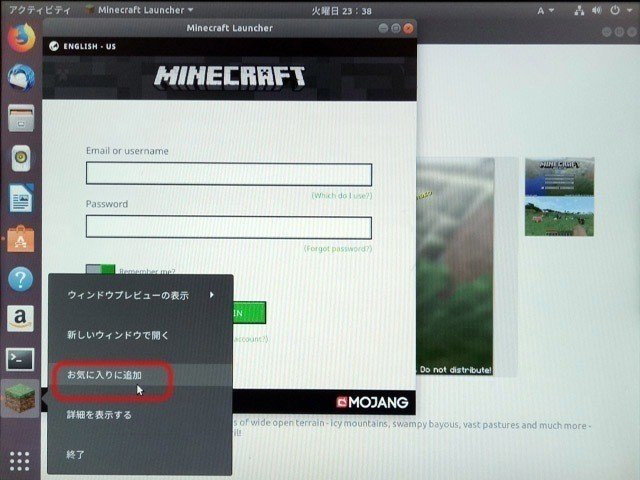Focus the Email or username field
Screen dimensions: 640x480
click(229, 174)
